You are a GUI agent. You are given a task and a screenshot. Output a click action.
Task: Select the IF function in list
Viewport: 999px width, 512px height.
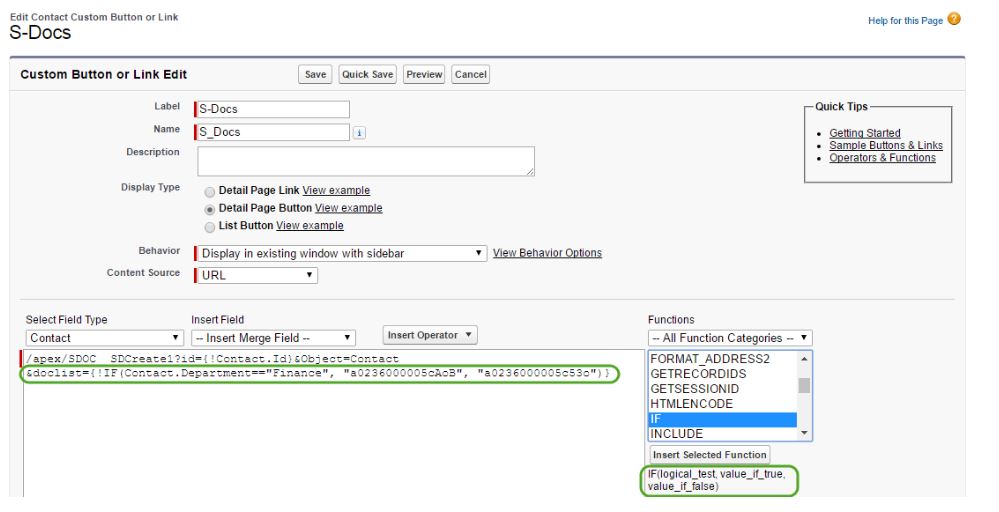pyautogui.click(x=723, y=419)
